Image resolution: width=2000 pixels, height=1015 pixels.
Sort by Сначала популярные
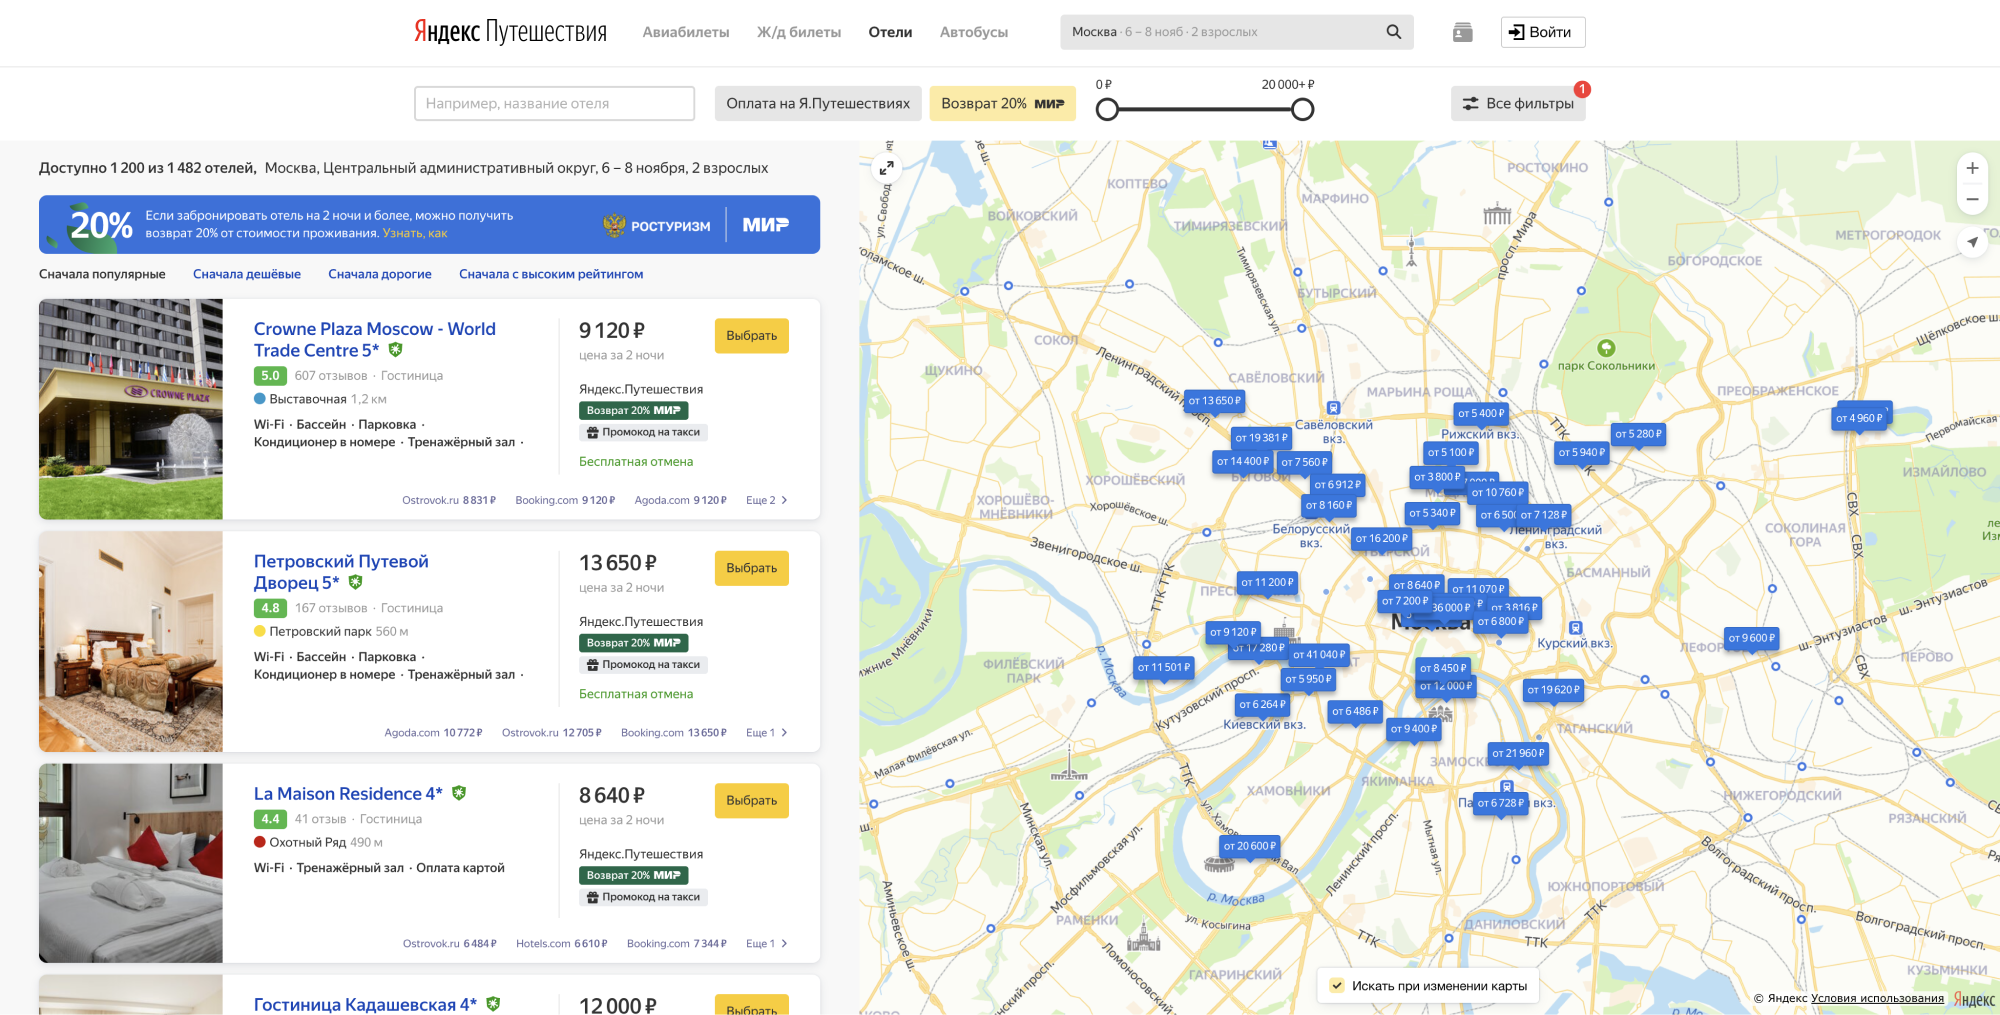[102, 274]
